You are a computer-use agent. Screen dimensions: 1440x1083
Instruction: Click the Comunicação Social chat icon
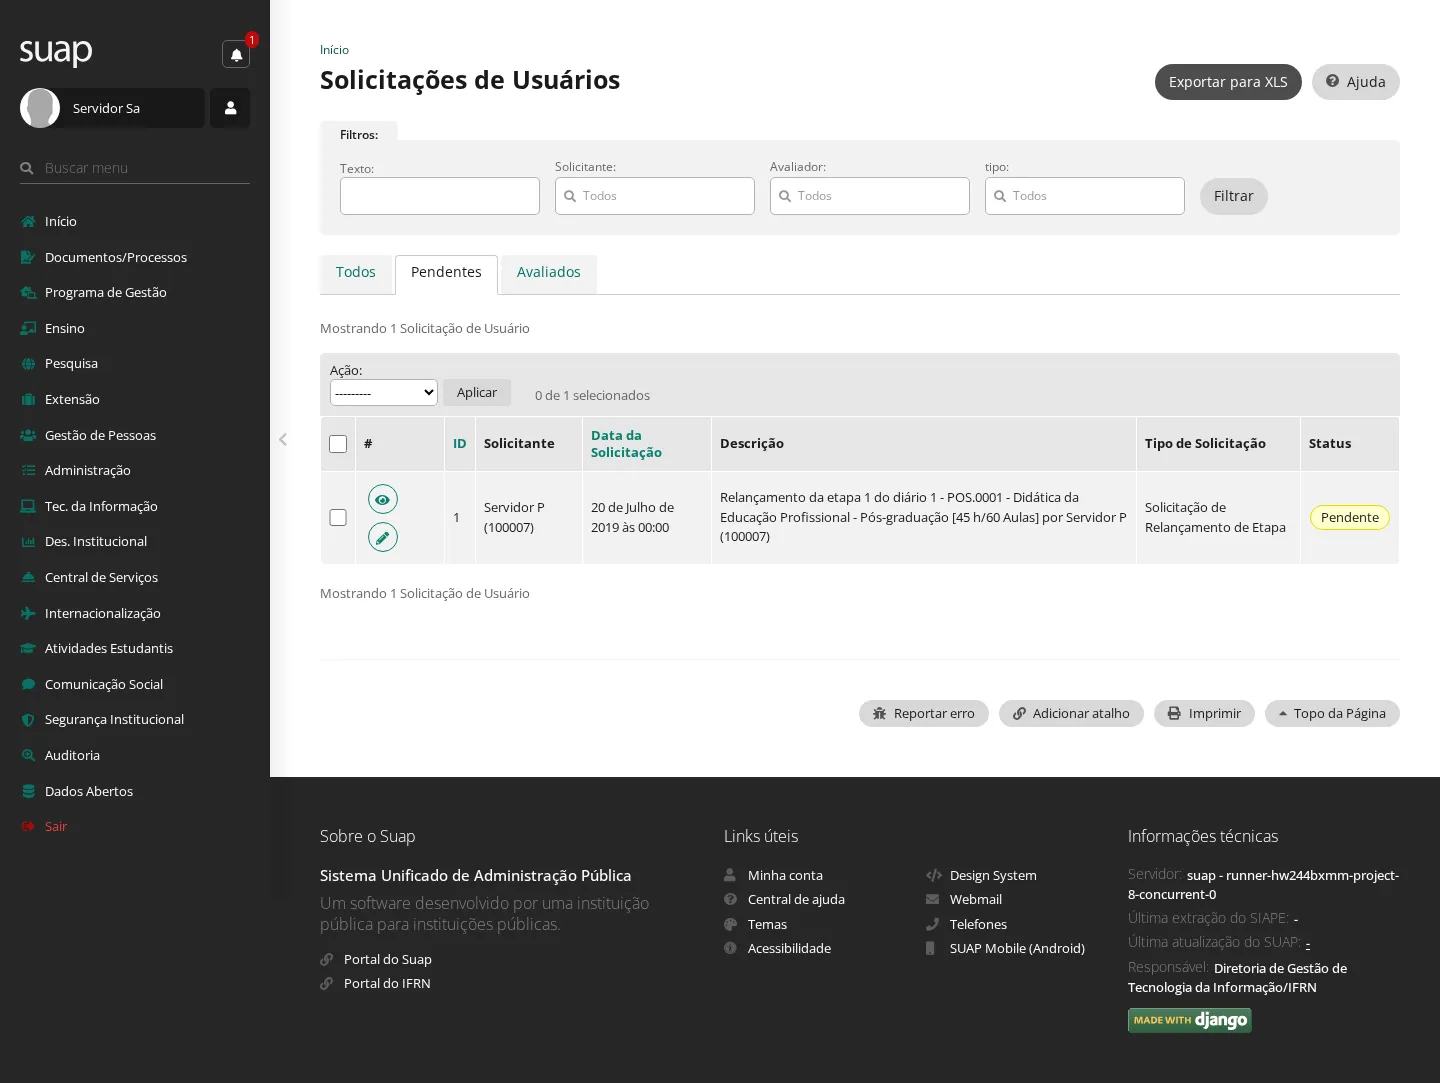pyautogui.click(x=28, y=685)
